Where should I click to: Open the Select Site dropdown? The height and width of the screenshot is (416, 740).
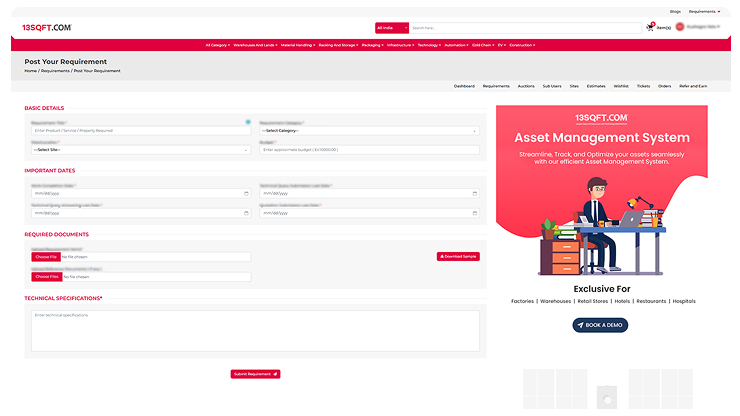[x=141, y=150]
